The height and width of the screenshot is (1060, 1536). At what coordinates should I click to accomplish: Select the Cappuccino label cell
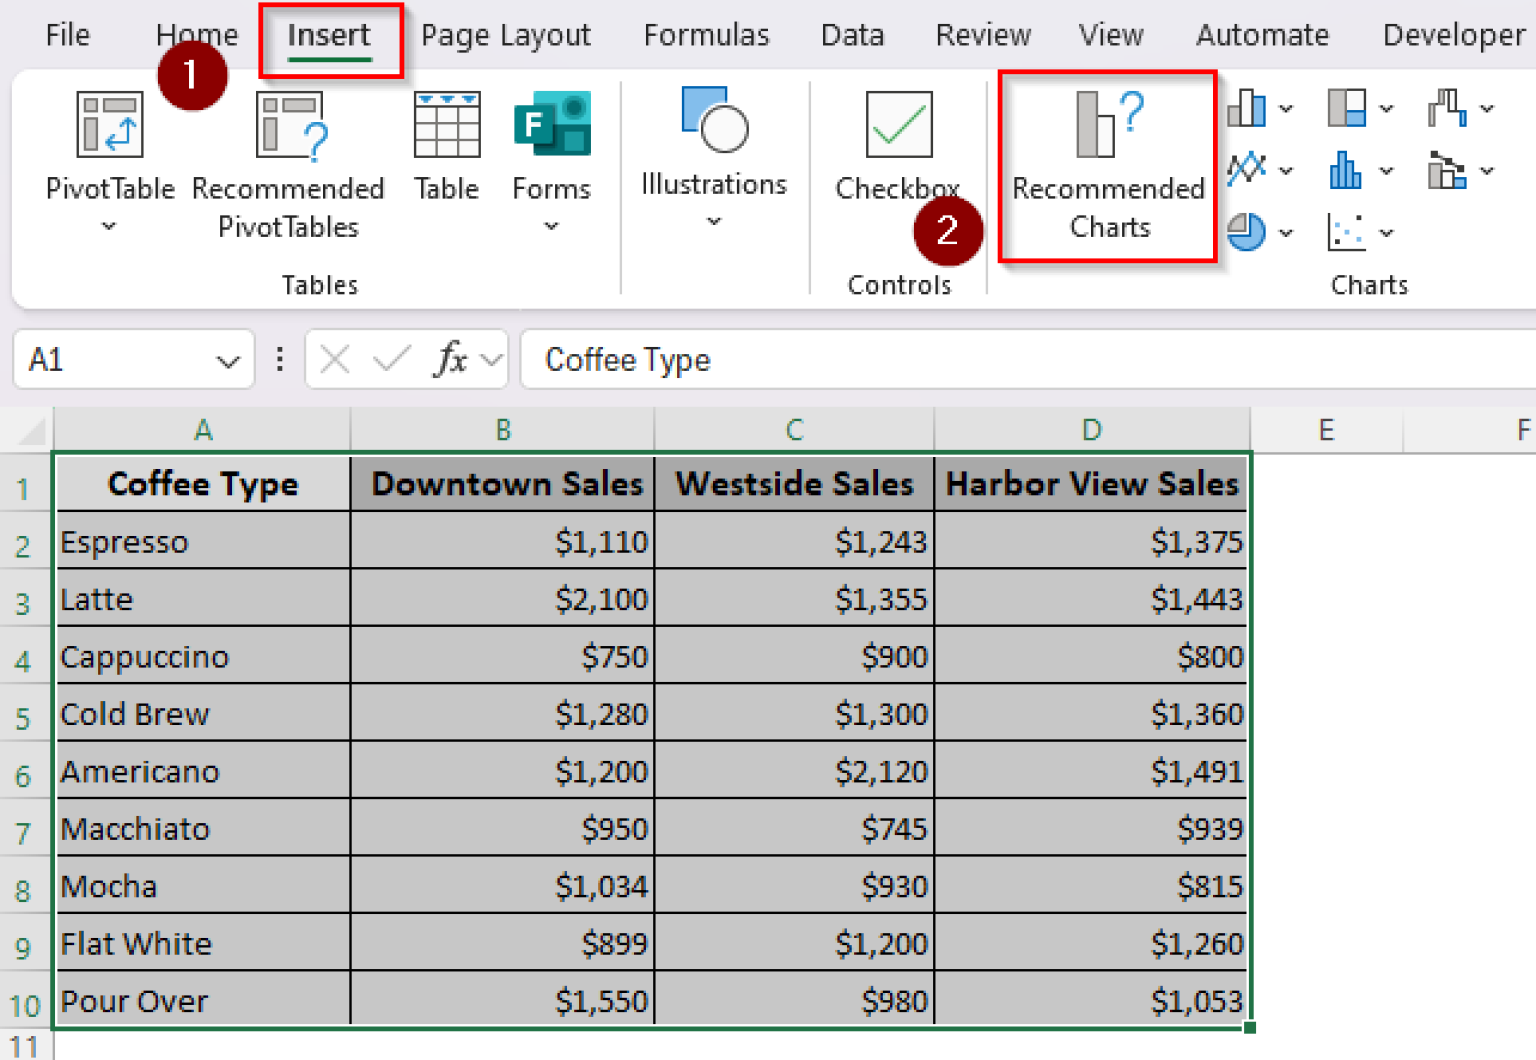(203, 657)
